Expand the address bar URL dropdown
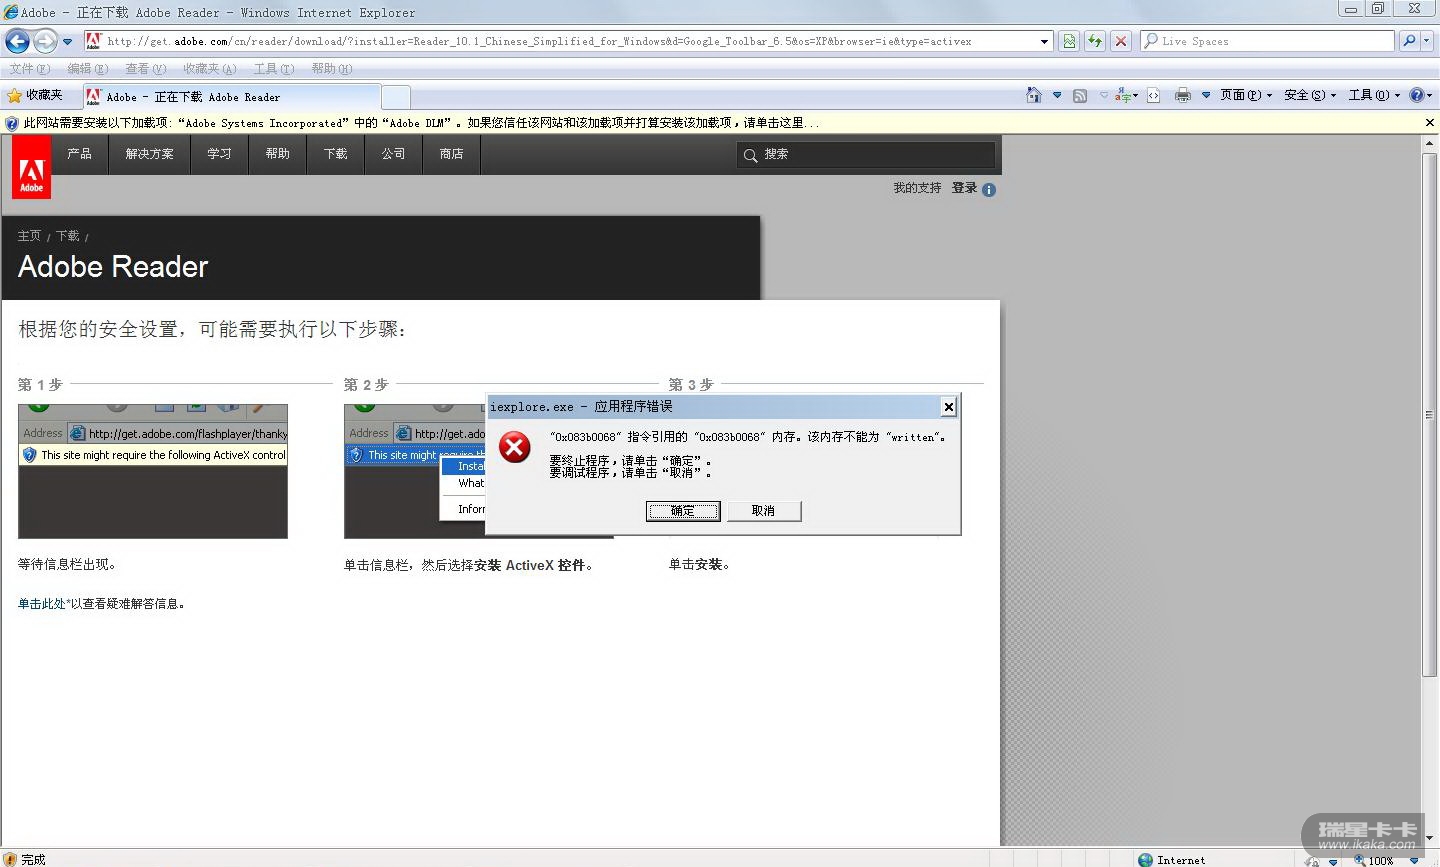This screenshot has height=867, width=1440. (x=1045, y=42)
